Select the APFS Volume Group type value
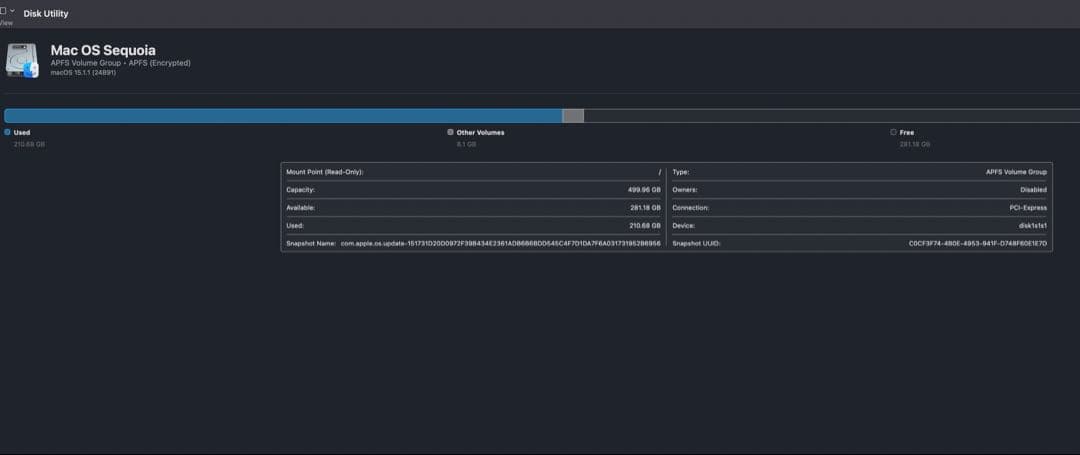Screen dimensions: 1080x455 pos(1016,172)
